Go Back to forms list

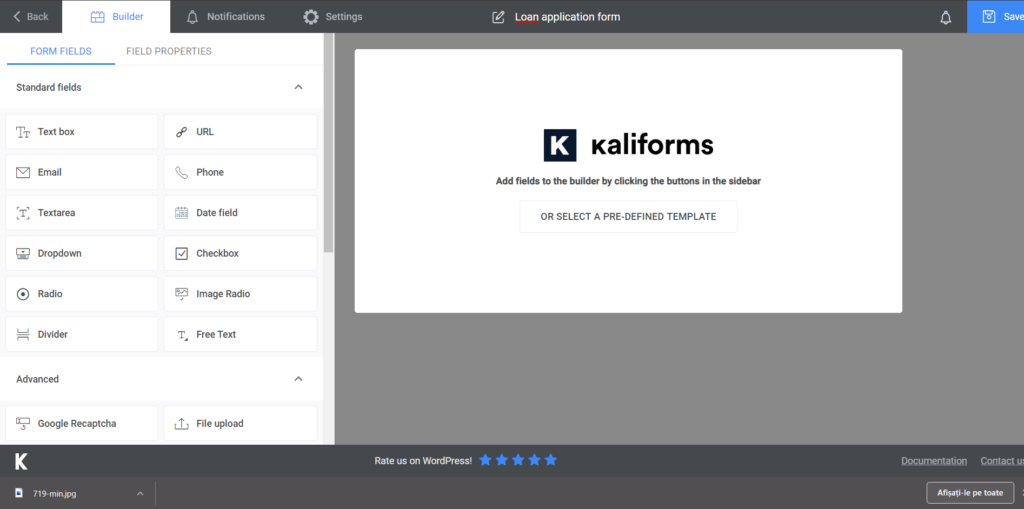(31, 17)
